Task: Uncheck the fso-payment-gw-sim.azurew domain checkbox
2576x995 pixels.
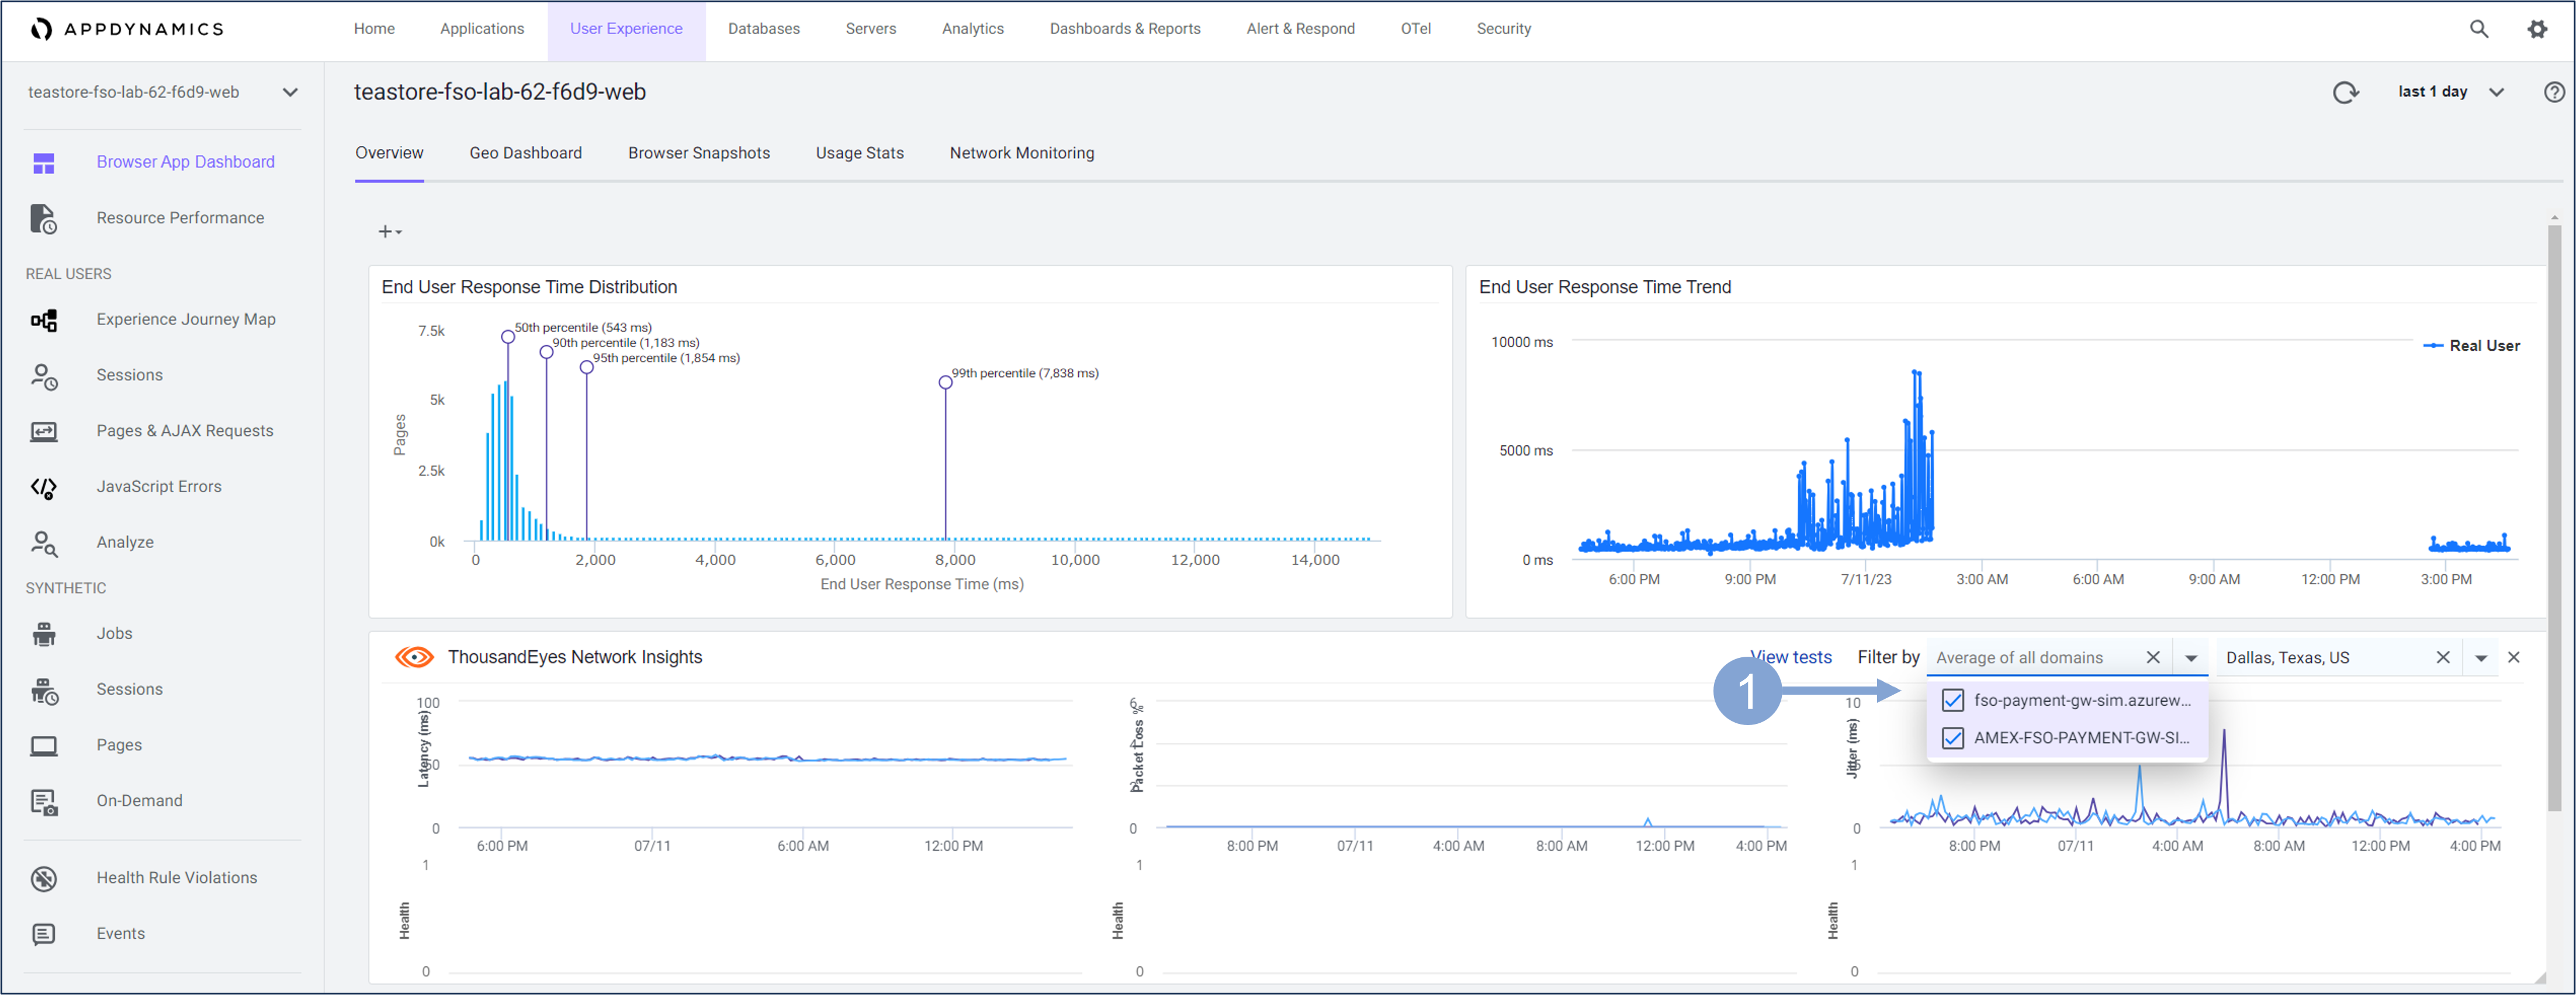Action: pyautogui.click(x=1952, y=700)
